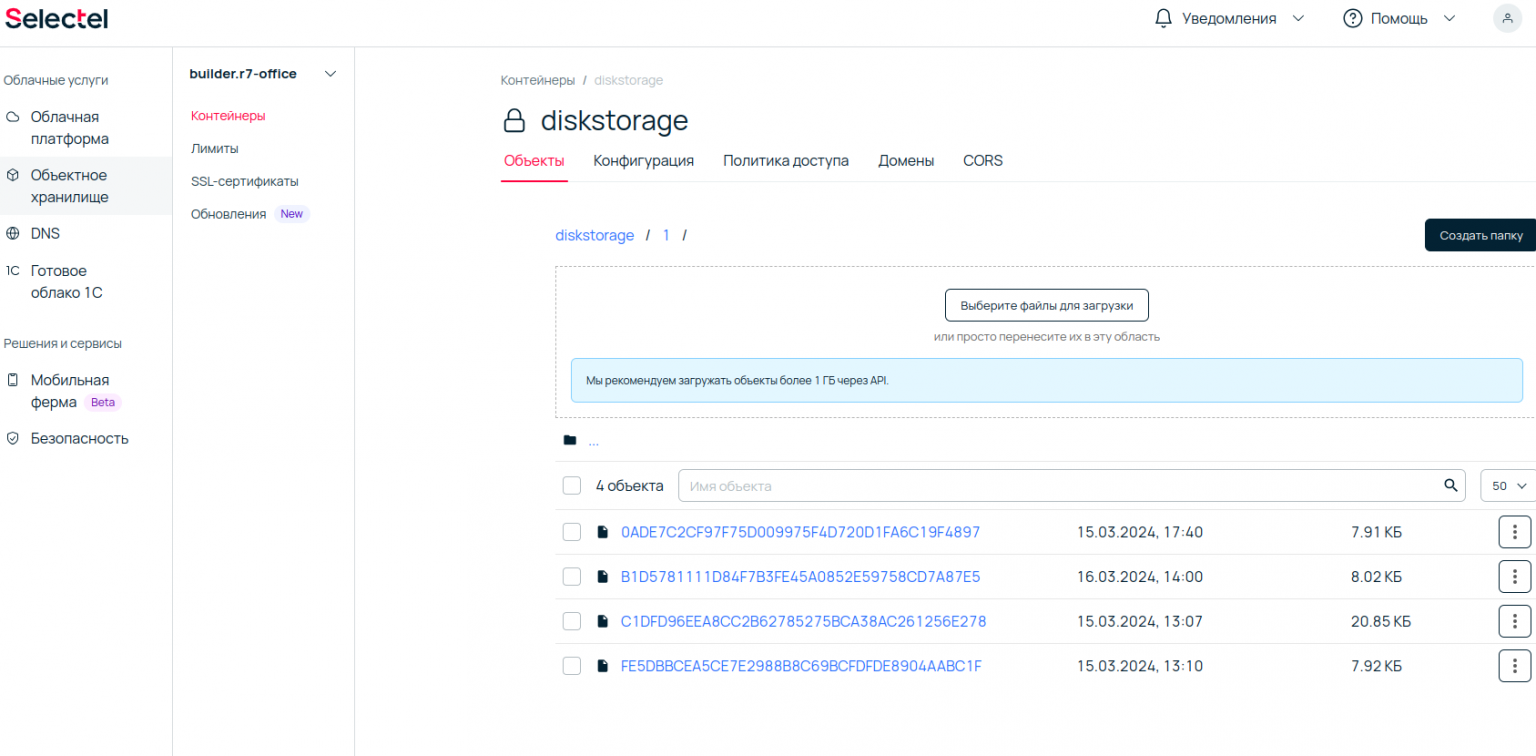Viewport: 1536px width, 756px height.
Task: Focus the Имя объекта search field
Action: [x=1060, y=486]
